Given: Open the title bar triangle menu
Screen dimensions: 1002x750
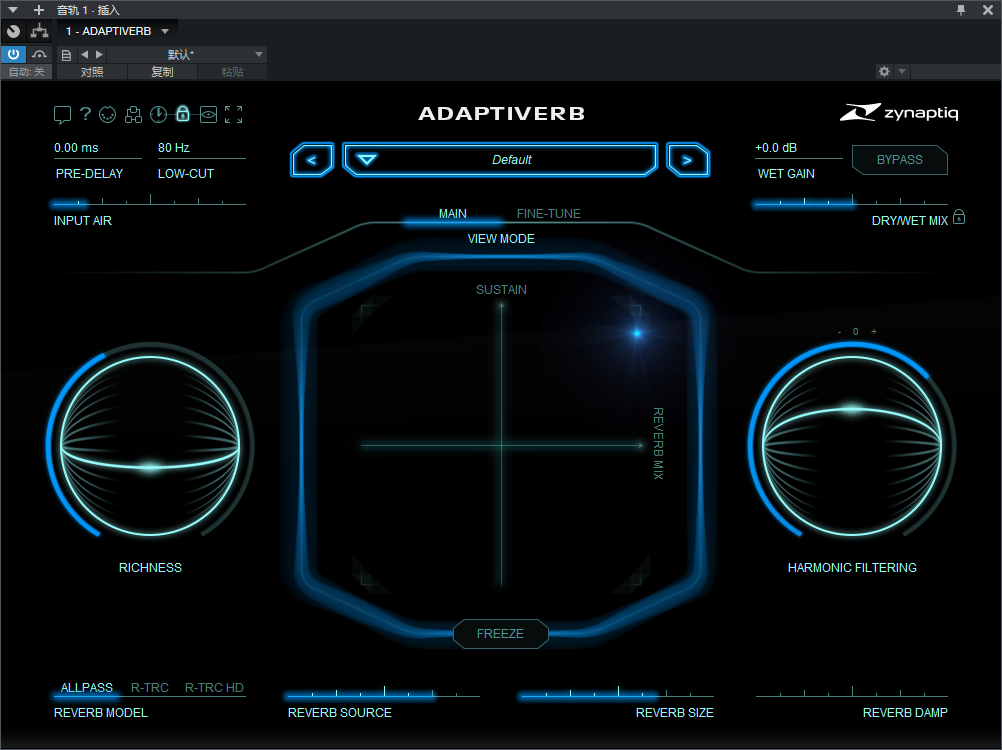Looking at the screenshot, I should click(x=13, y=10).
